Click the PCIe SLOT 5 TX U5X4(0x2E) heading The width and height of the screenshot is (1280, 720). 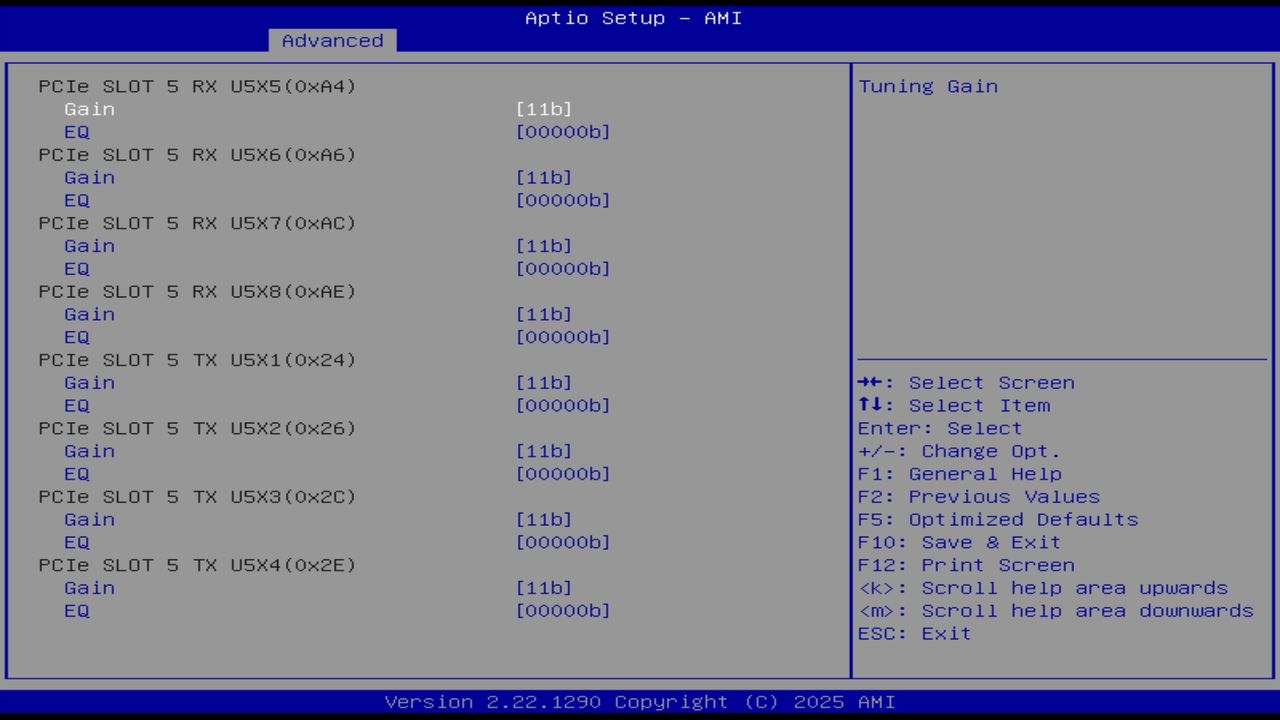click(x=198, y=566)
